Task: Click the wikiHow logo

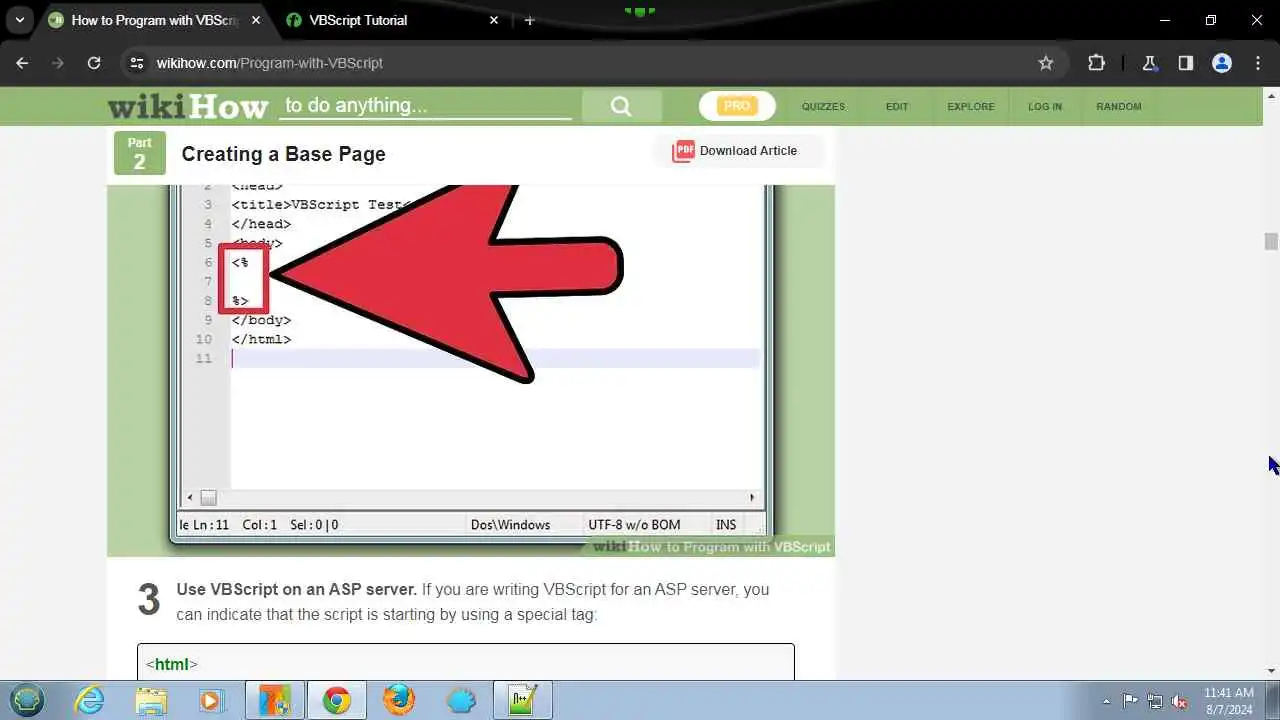Action: pos(188,106)
